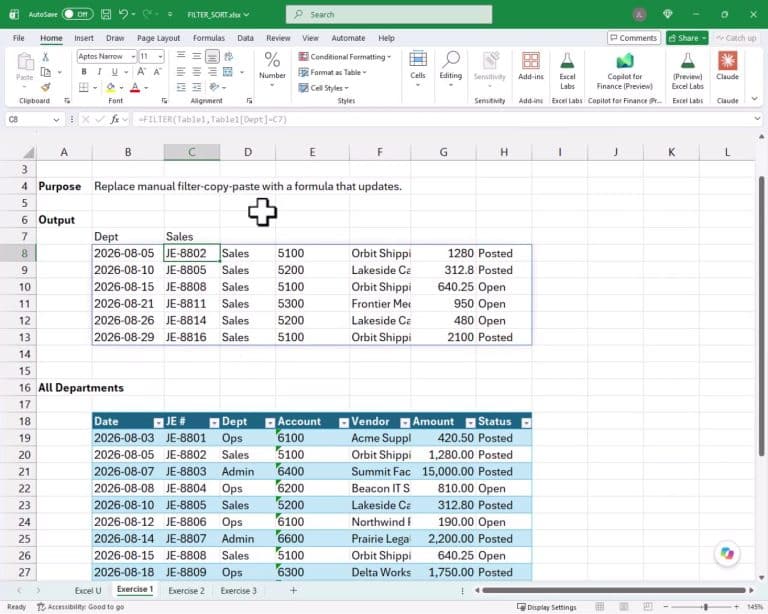Viewport: 768px width, 614px height.
Task: Toggle Bold formatting
Action: pos(84,72)
